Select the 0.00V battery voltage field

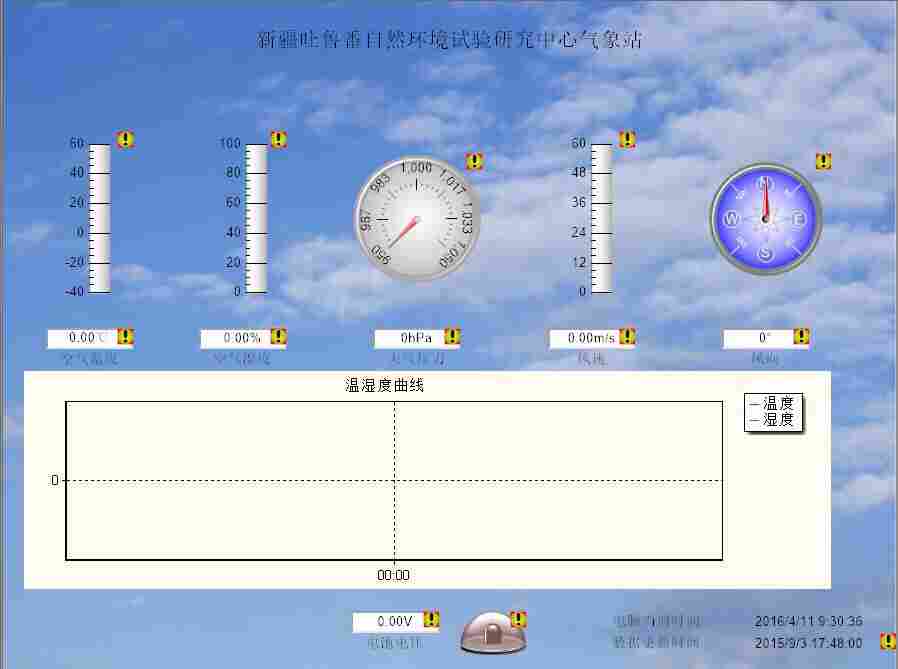click(395, 622)
